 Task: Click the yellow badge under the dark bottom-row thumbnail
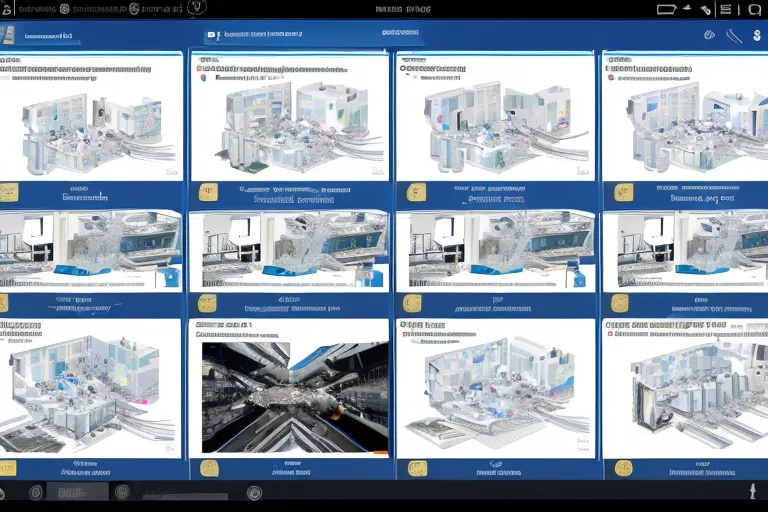pos(209,468)
